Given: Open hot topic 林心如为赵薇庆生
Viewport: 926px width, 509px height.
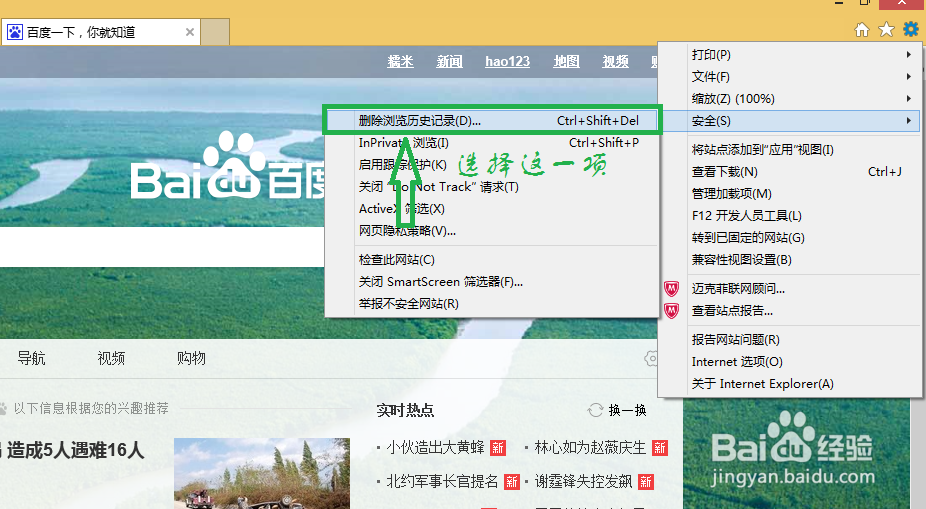Looking at the screenshot, I should pos(590,448).
